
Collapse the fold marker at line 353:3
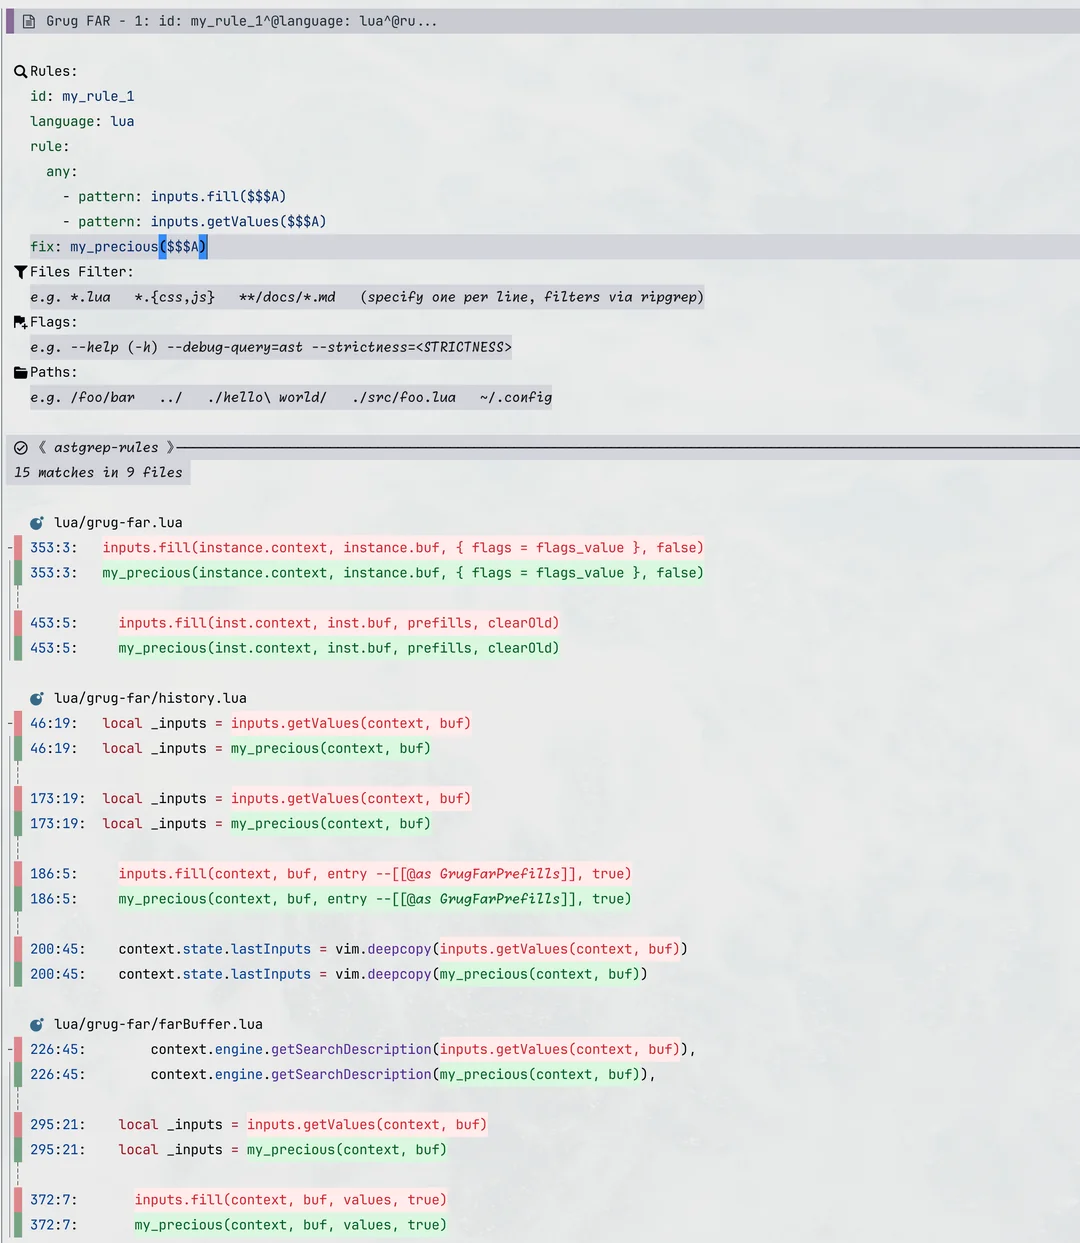pyautogui.click(x=9, y=548)
